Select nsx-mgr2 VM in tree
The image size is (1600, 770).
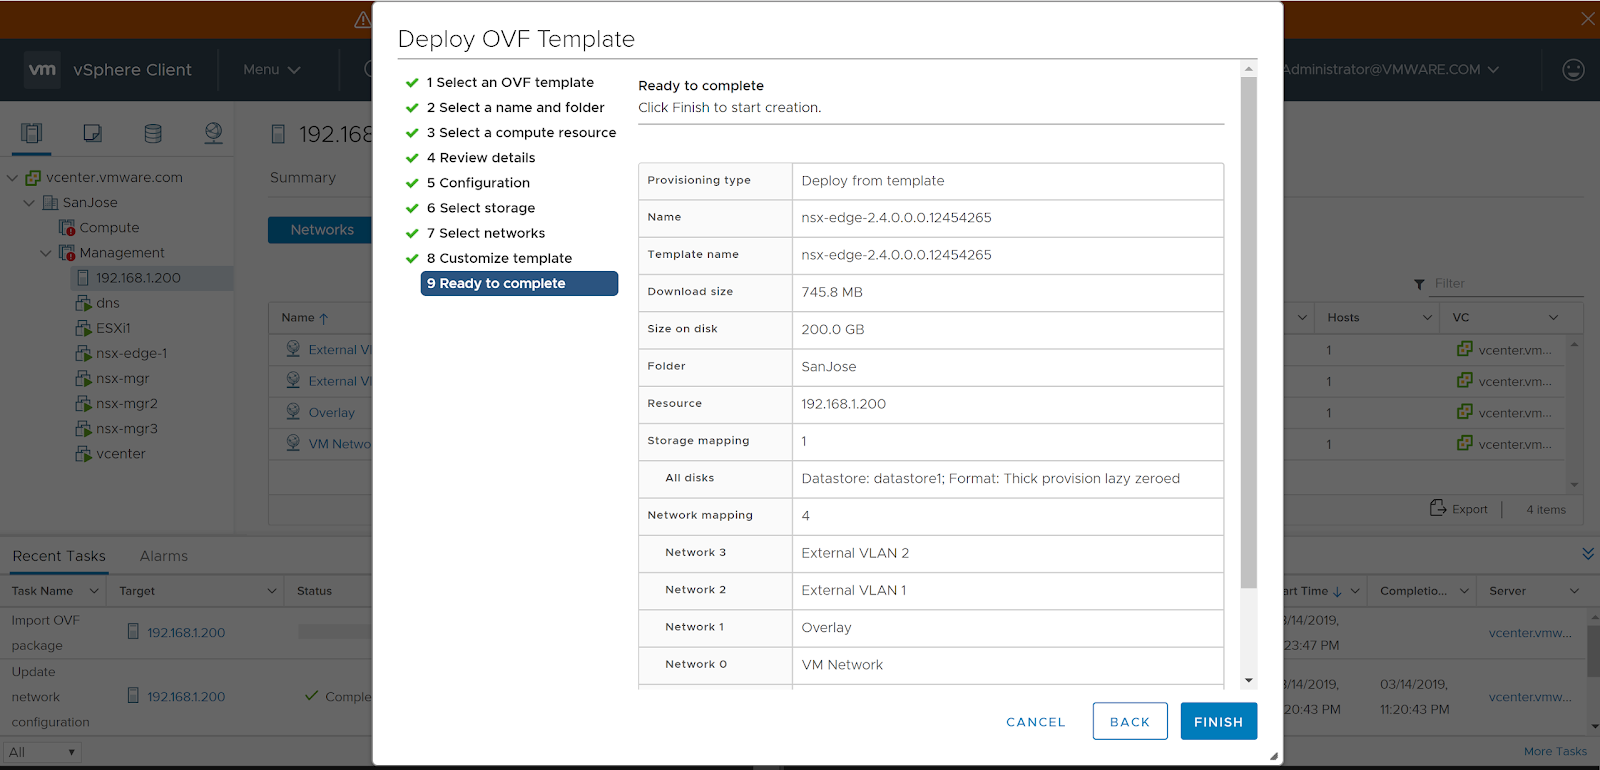(x=126, y=403)
